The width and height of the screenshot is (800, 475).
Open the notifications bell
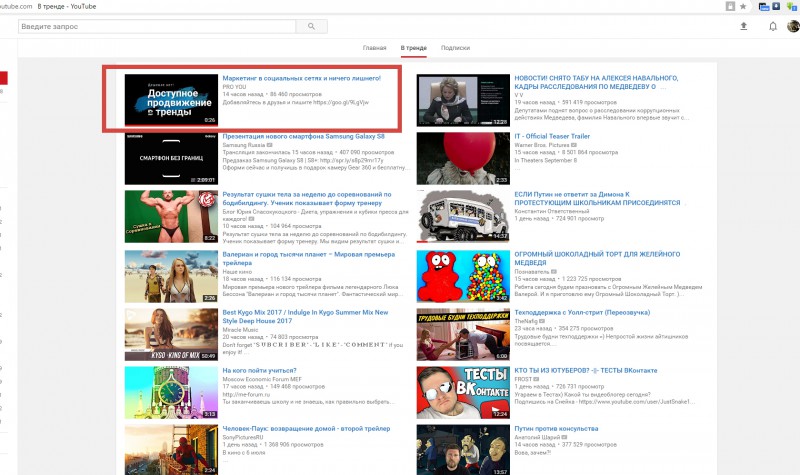coord(772,26)
